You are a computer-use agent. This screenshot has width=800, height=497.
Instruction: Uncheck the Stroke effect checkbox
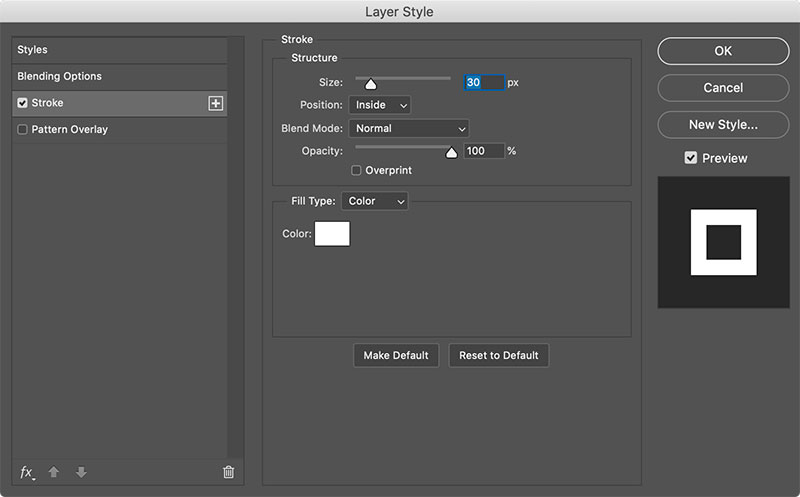(23, 103)
